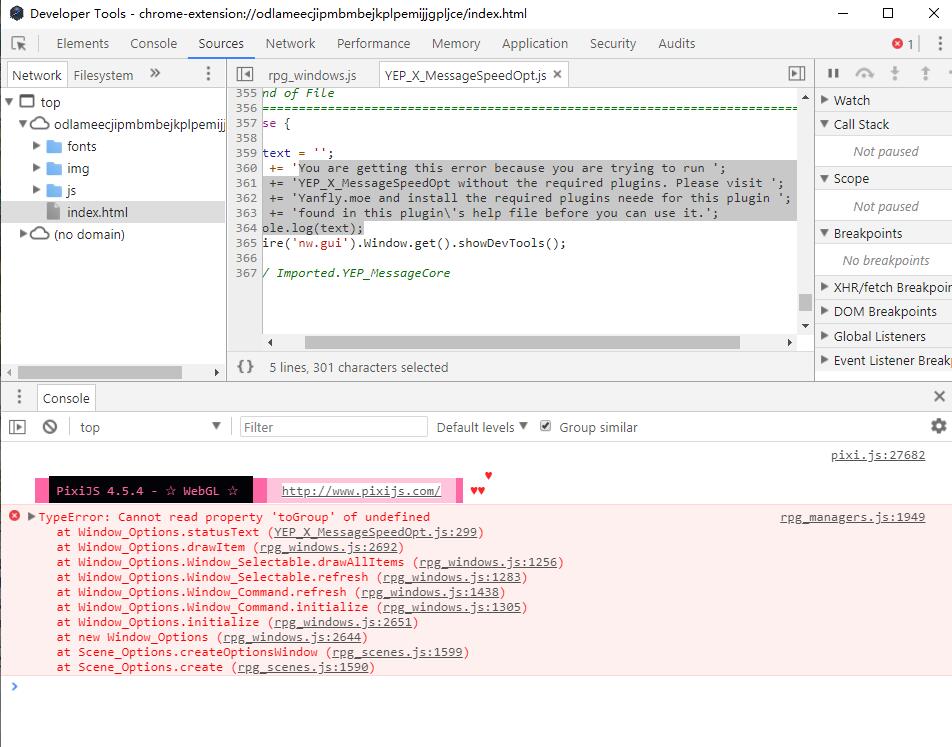The image size is (952, 747).
Task: Open YEP_X_MessageSpeedOpt.js:299 stack link
Action: [375, 532]
